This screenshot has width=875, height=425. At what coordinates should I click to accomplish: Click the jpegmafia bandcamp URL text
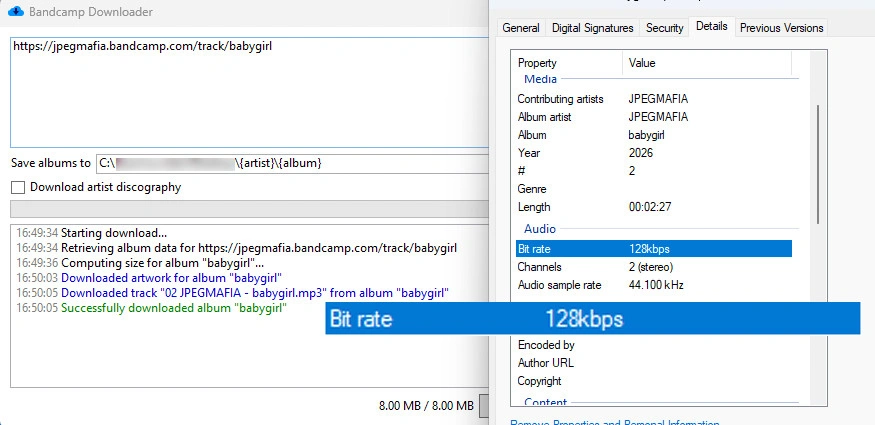[142, 47]
